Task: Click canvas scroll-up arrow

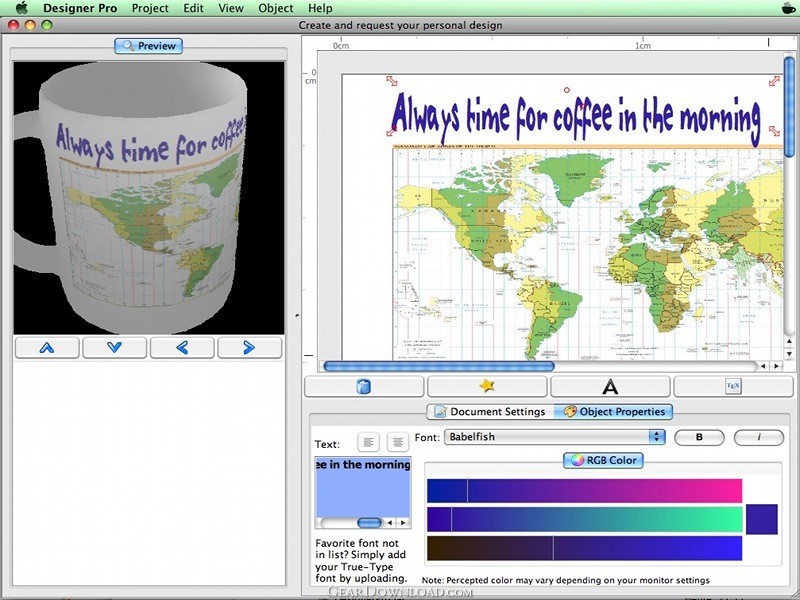Action: pos(789,341)
